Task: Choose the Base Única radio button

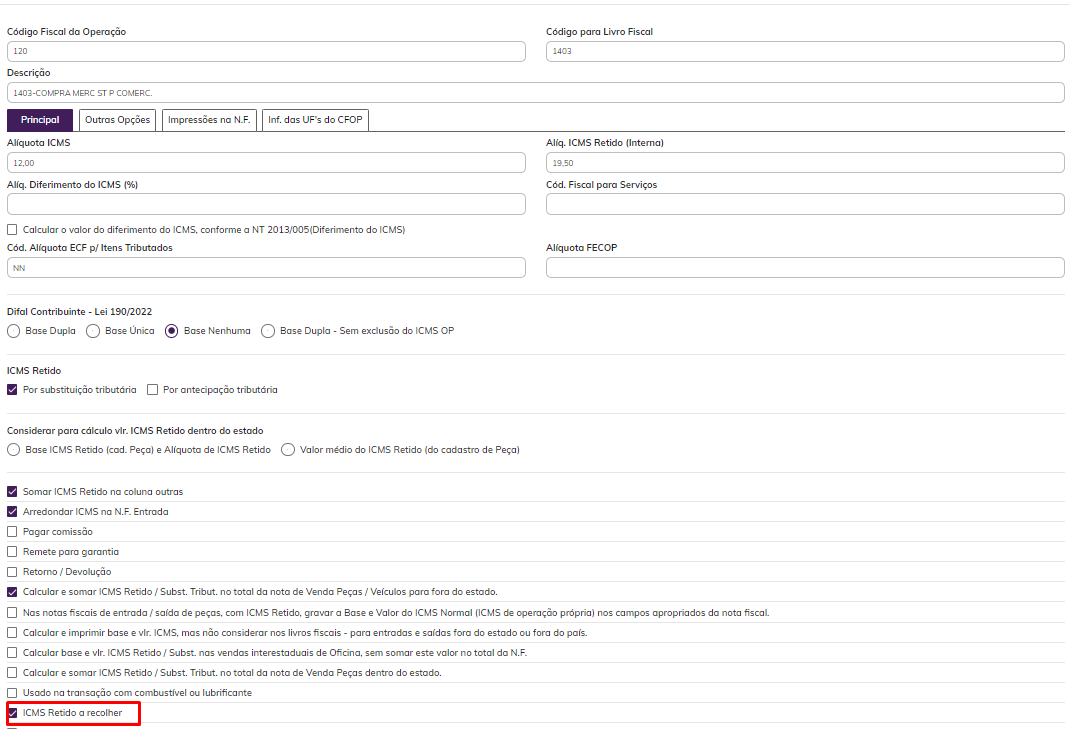Action: [x=94, y=331]
